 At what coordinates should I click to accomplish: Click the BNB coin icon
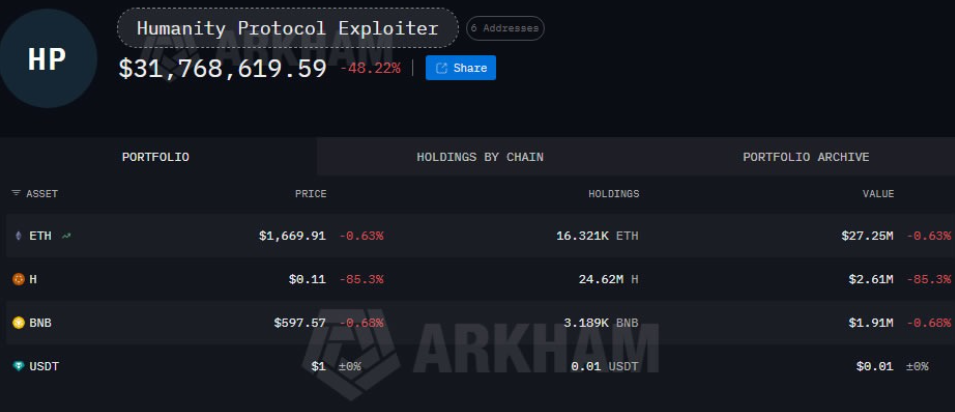point(18,323)
